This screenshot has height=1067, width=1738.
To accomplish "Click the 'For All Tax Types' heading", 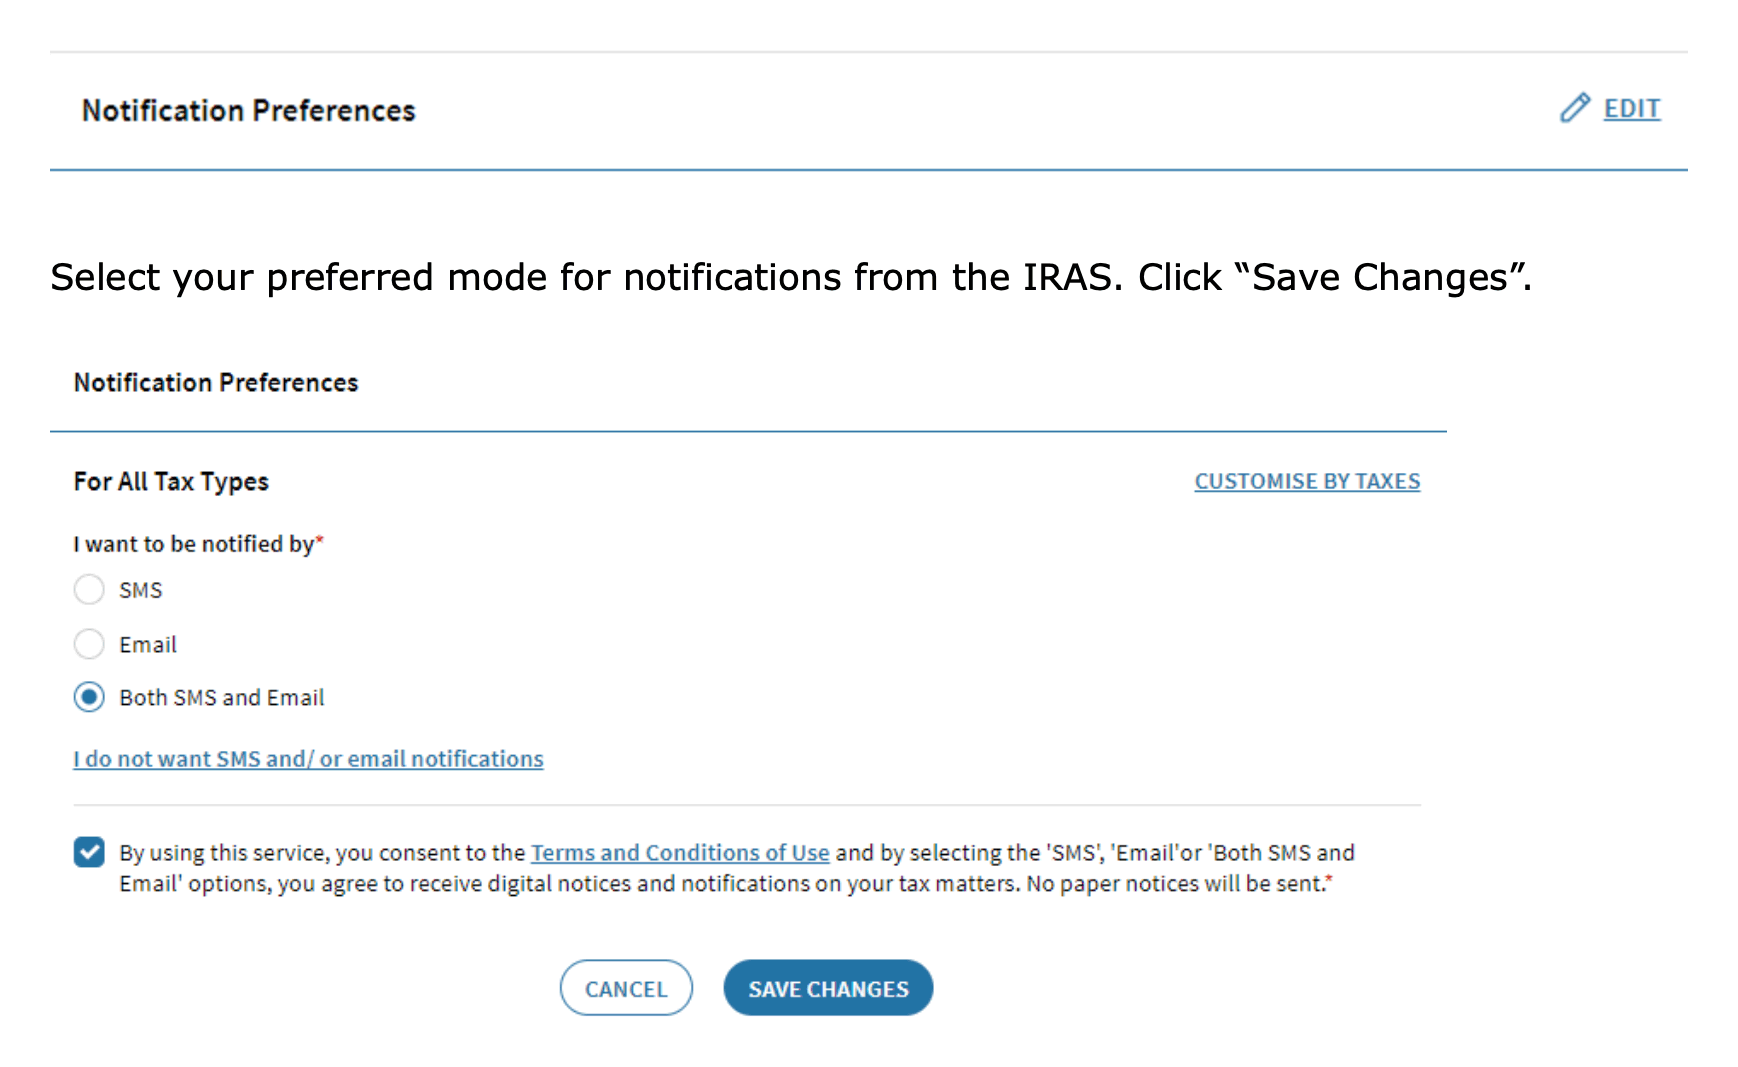I will 171,482.
